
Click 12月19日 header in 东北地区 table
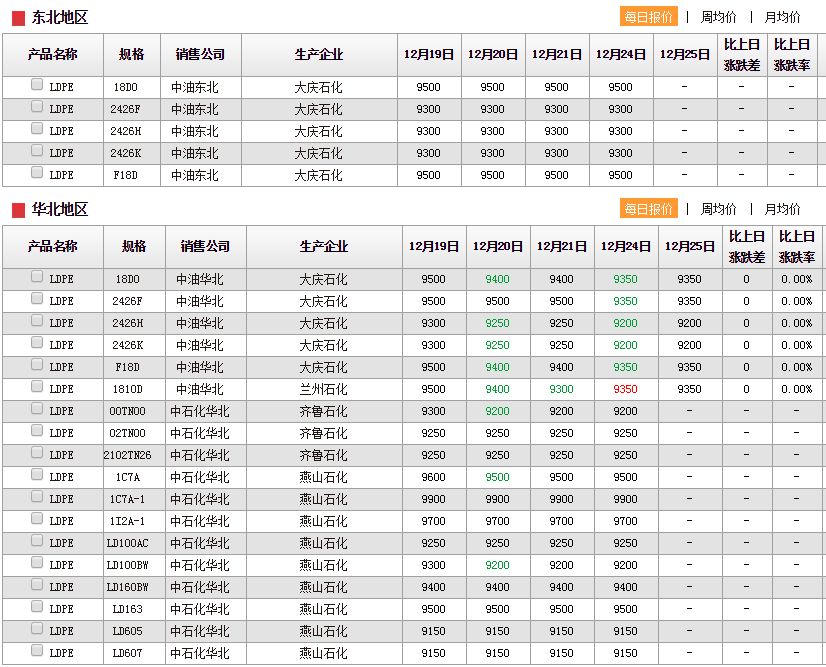click(x=429, y=55)
